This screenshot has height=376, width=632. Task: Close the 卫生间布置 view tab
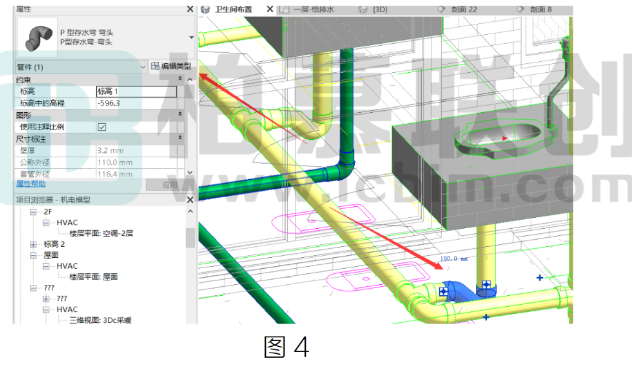270,9
